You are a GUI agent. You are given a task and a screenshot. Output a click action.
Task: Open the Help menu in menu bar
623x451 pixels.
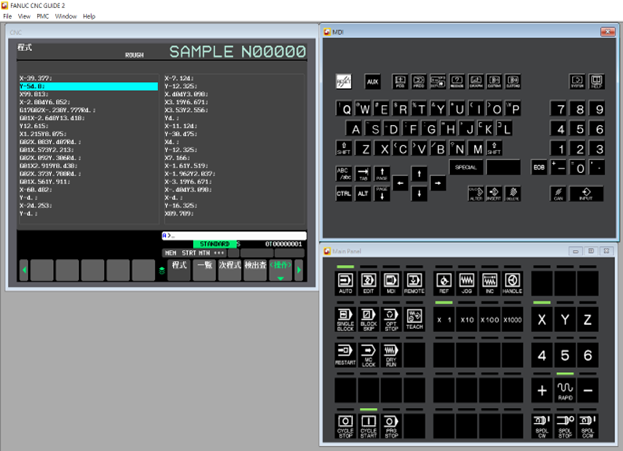89,16
